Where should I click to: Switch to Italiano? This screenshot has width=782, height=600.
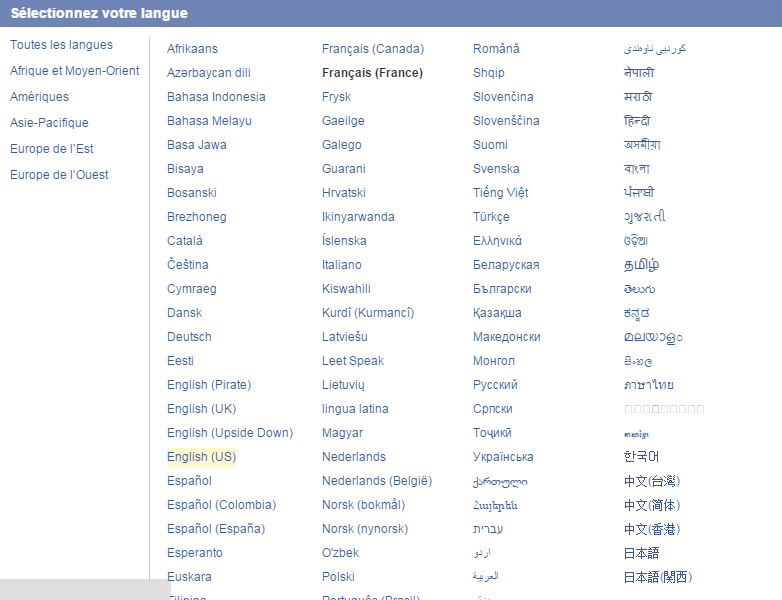tap(342, 264)
